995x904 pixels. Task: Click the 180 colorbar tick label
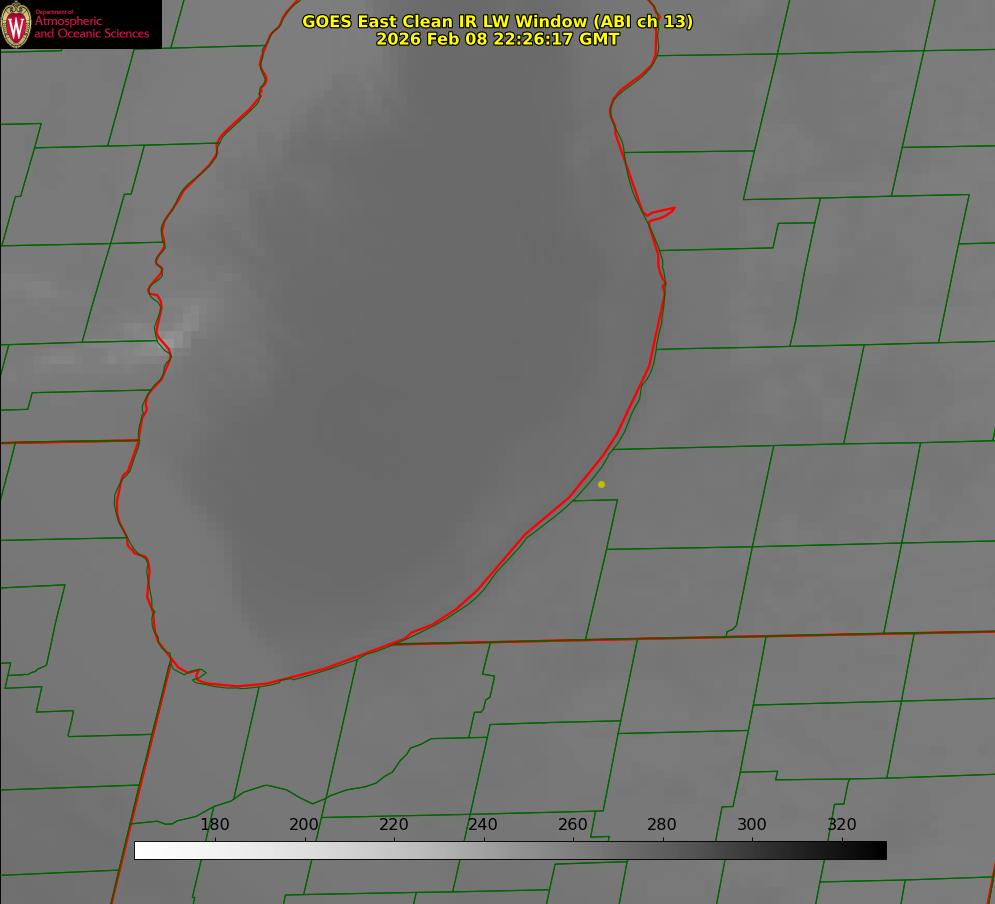[215, 825]
